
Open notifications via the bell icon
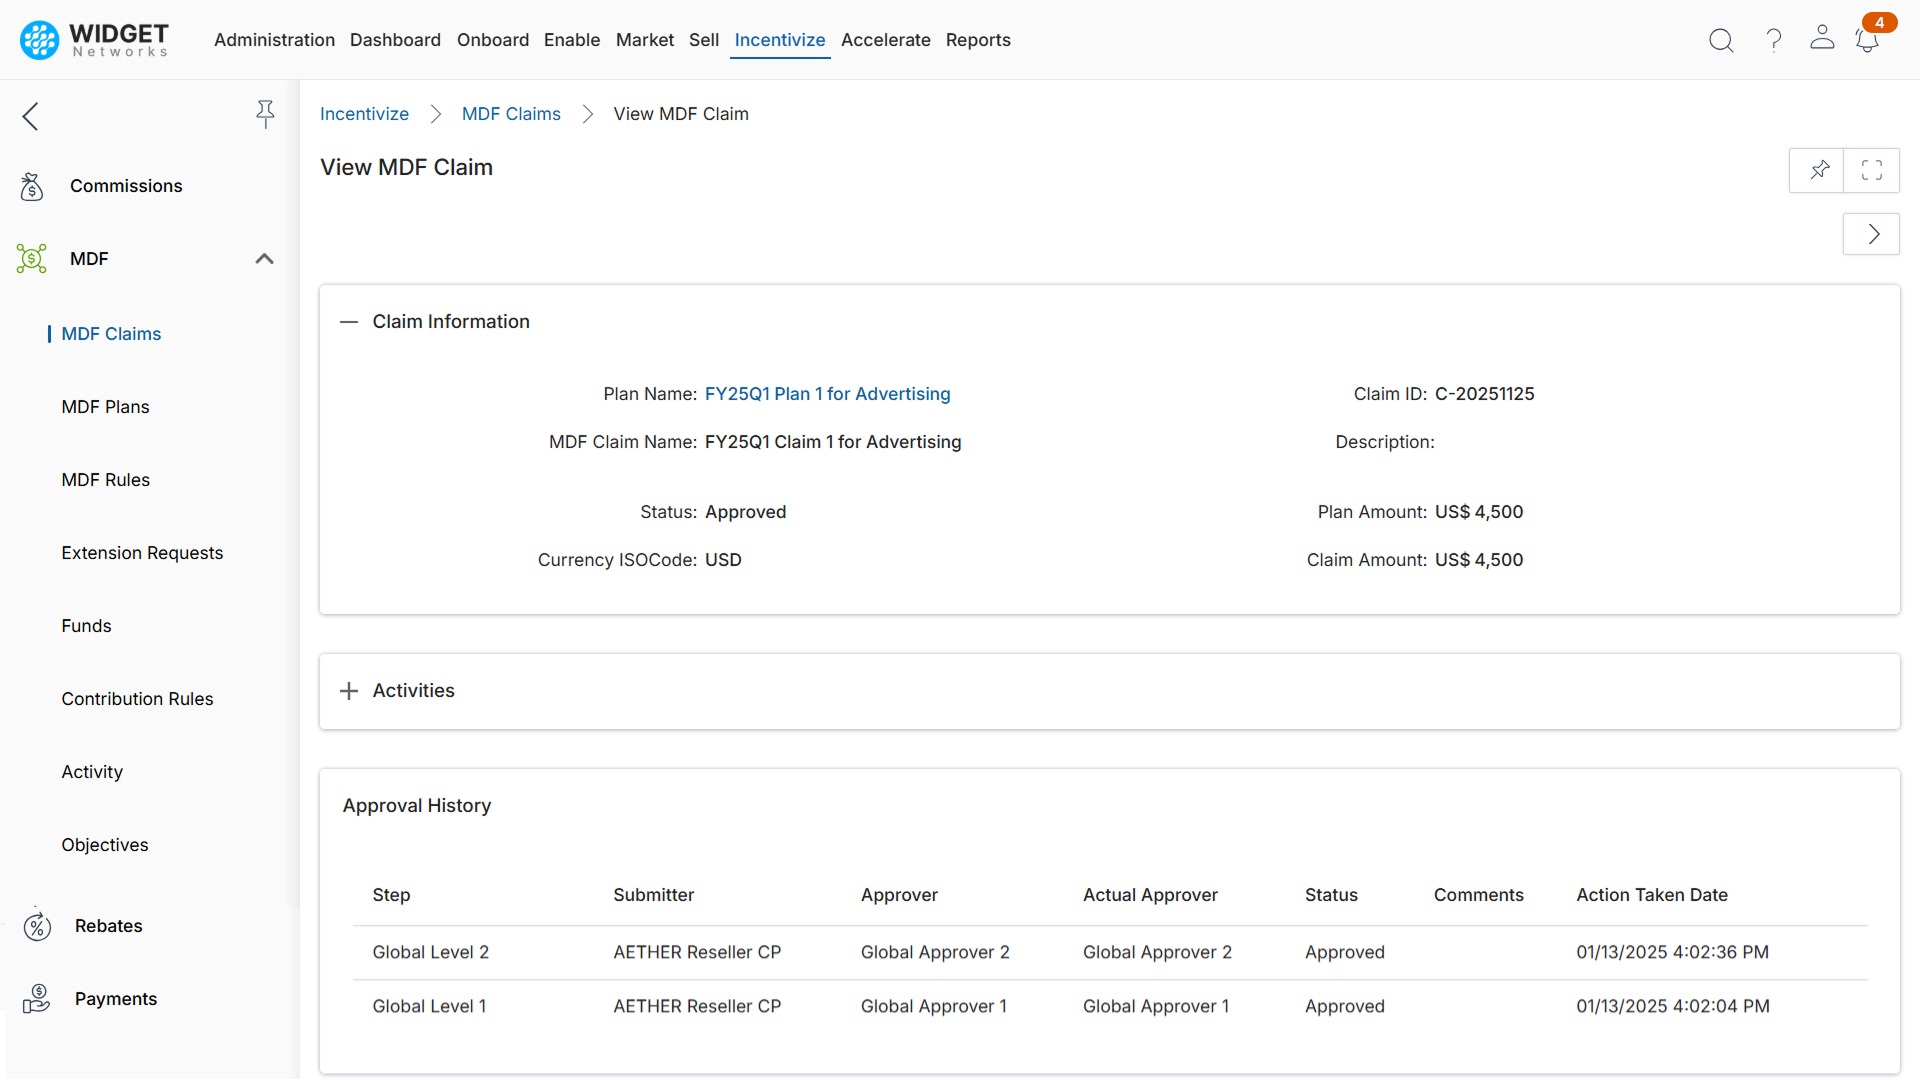[1868, 42]
